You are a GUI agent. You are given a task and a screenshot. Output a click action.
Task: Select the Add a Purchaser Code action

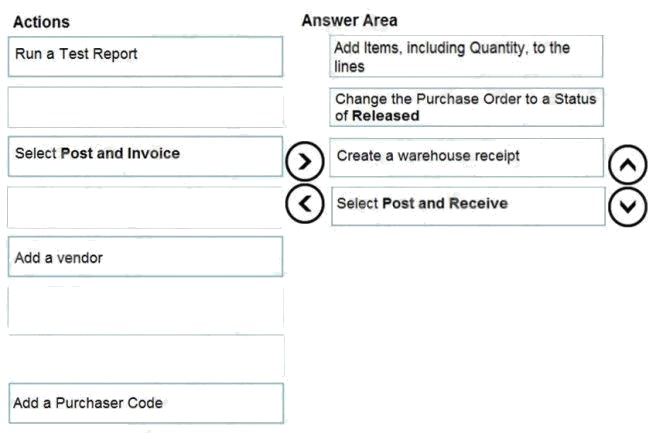coord(146,403)
